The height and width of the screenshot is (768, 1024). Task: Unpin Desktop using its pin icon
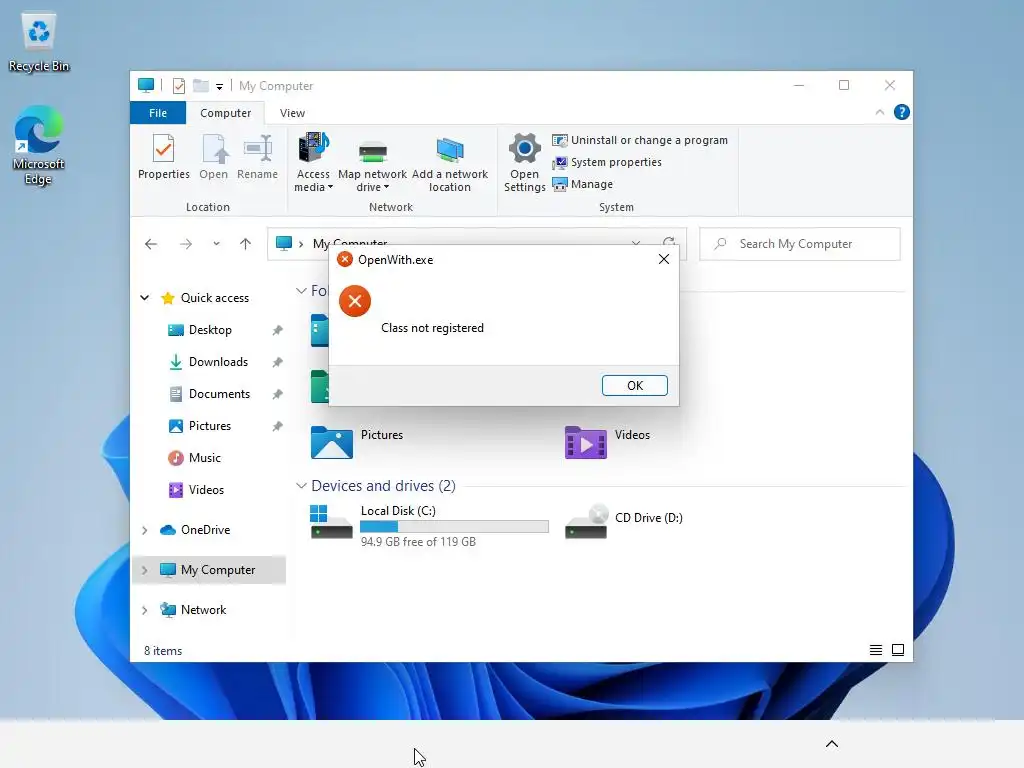coord(278,330)
